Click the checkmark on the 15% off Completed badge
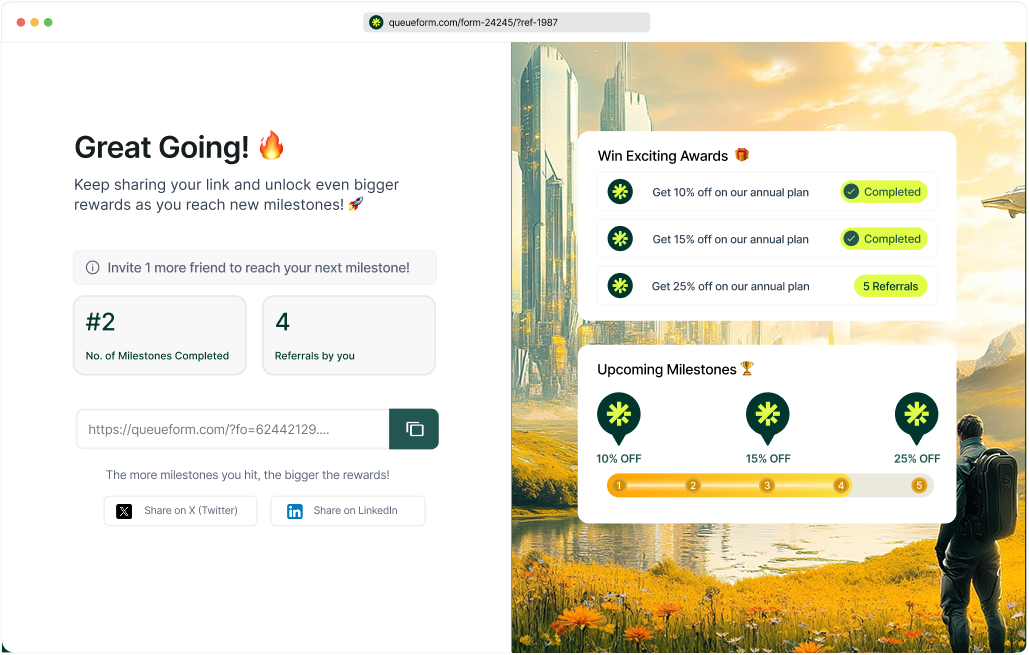Viewport: 1029px width, 655px height. 853,238
